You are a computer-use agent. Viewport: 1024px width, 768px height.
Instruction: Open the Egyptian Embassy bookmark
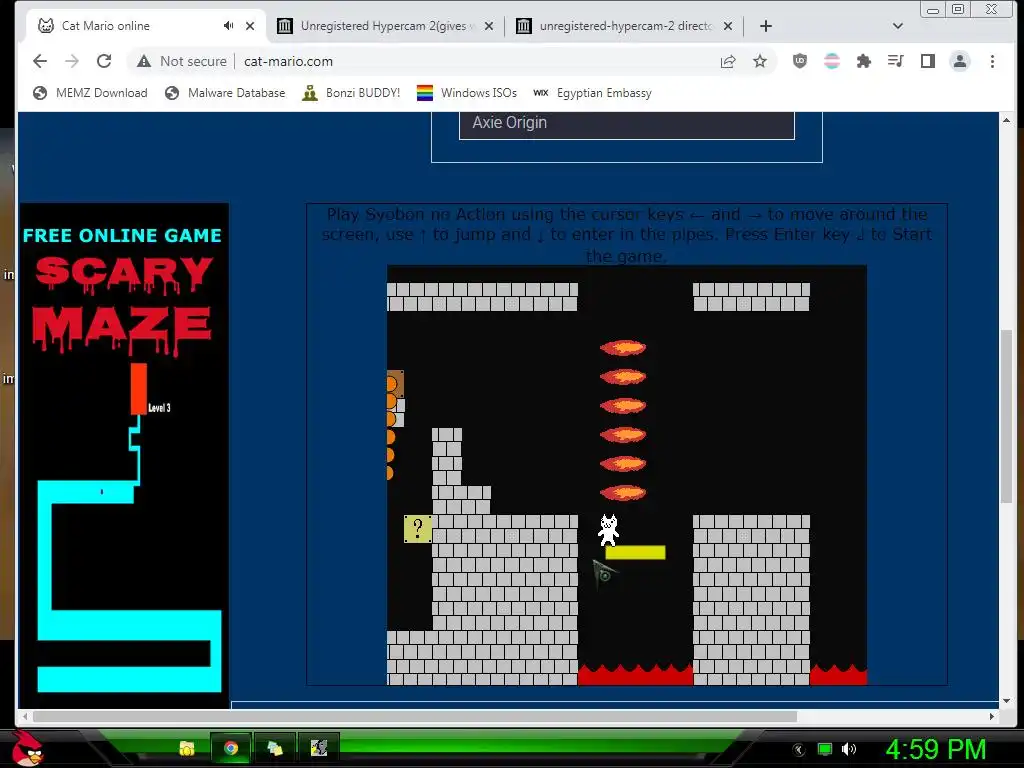[x=593, y=93]
